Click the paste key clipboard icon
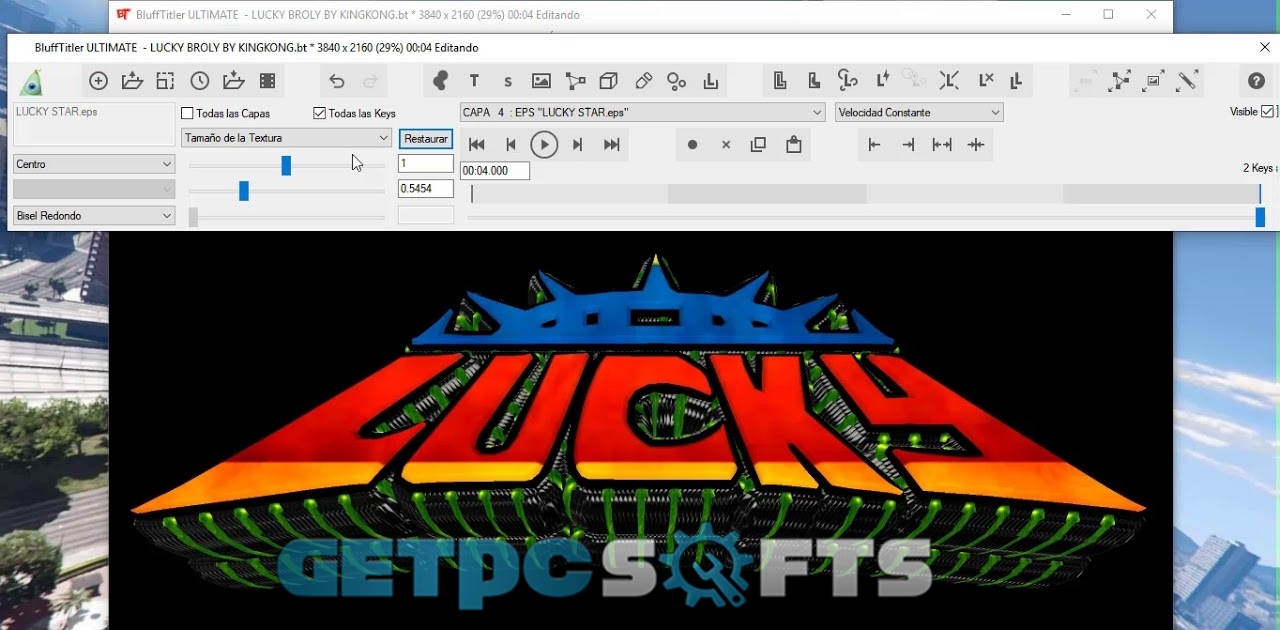Screen dimensions: 1280x630 [793, 145]
